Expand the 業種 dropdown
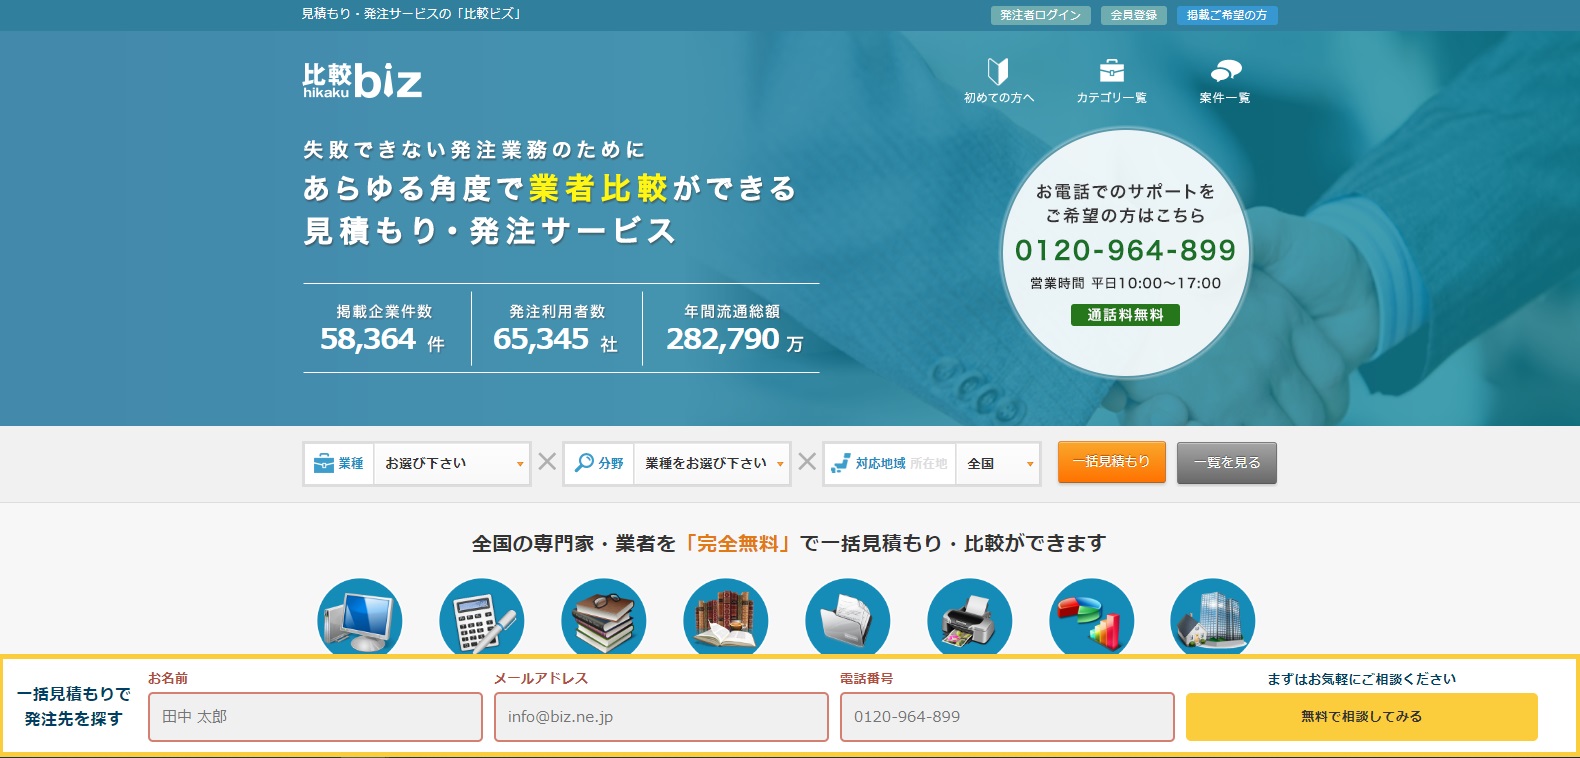Viewport: 1580px width, 758px height. (450, 464)
